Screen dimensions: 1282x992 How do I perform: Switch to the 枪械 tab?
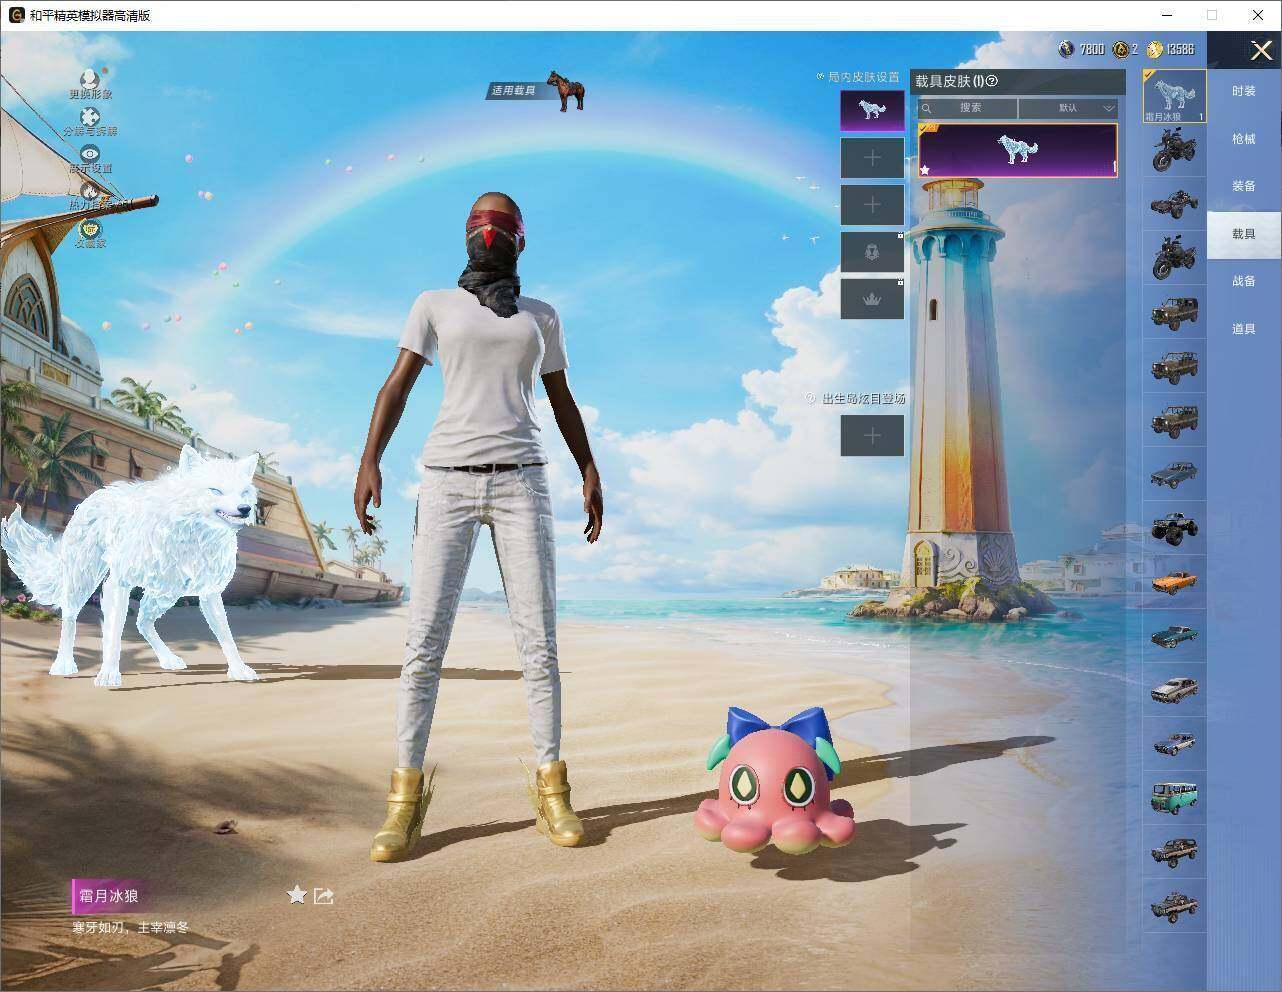[x=1244, y=139]
